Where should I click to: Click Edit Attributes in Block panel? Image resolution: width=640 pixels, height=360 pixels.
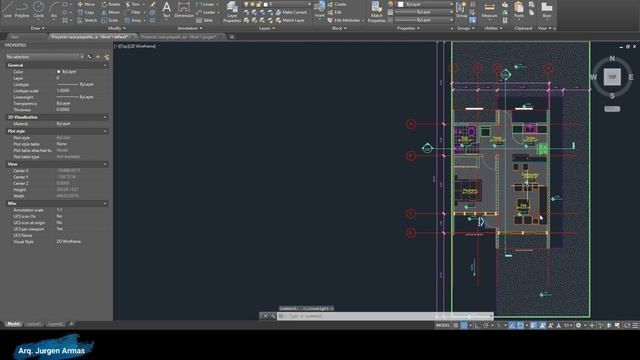tap(343, 20)
